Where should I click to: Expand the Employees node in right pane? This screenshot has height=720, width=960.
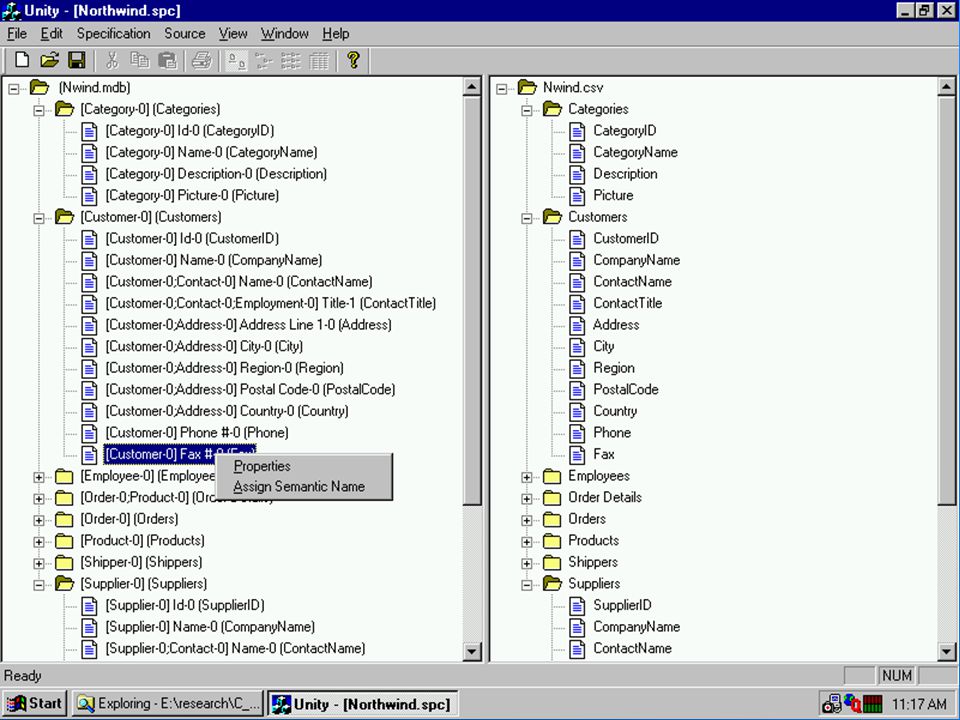tap(527, 477)
